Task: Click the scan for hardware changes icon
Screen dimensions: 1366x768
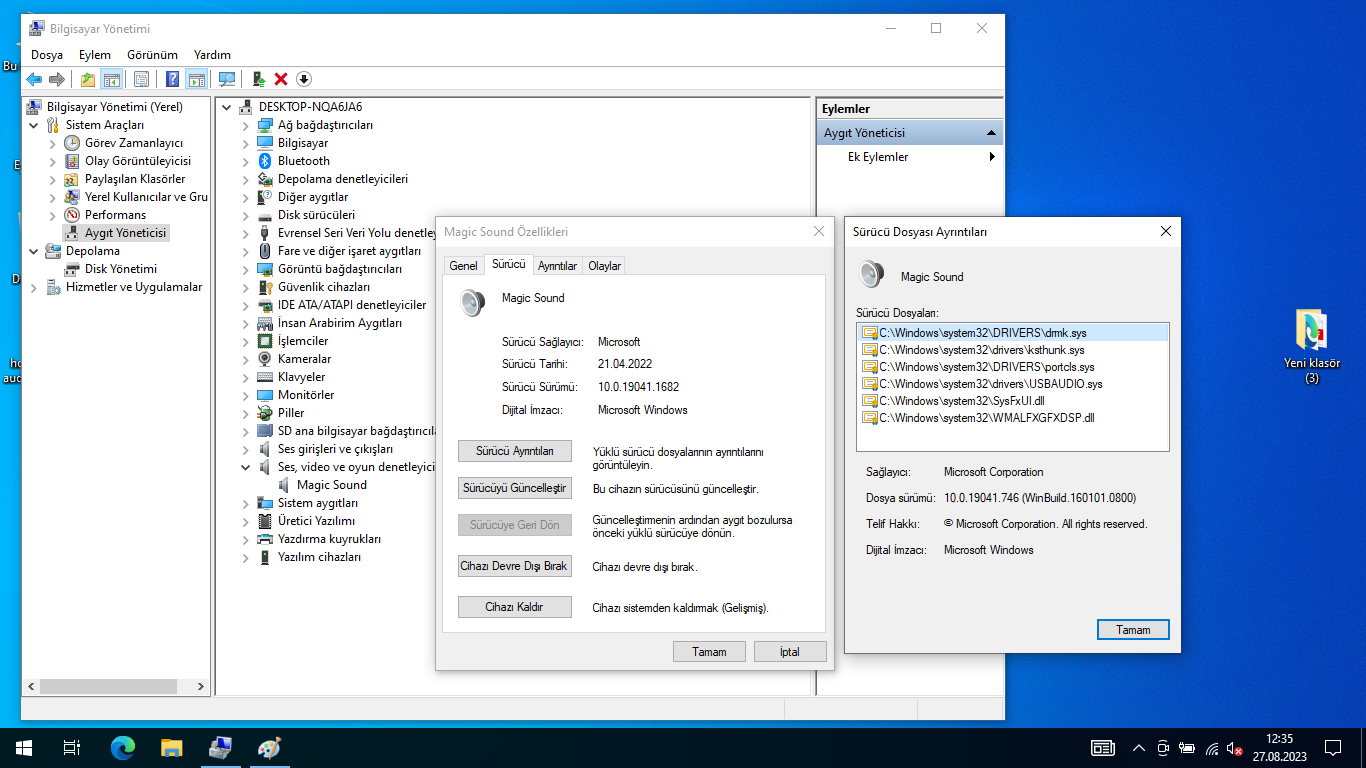Action: [x=227, y=80]
